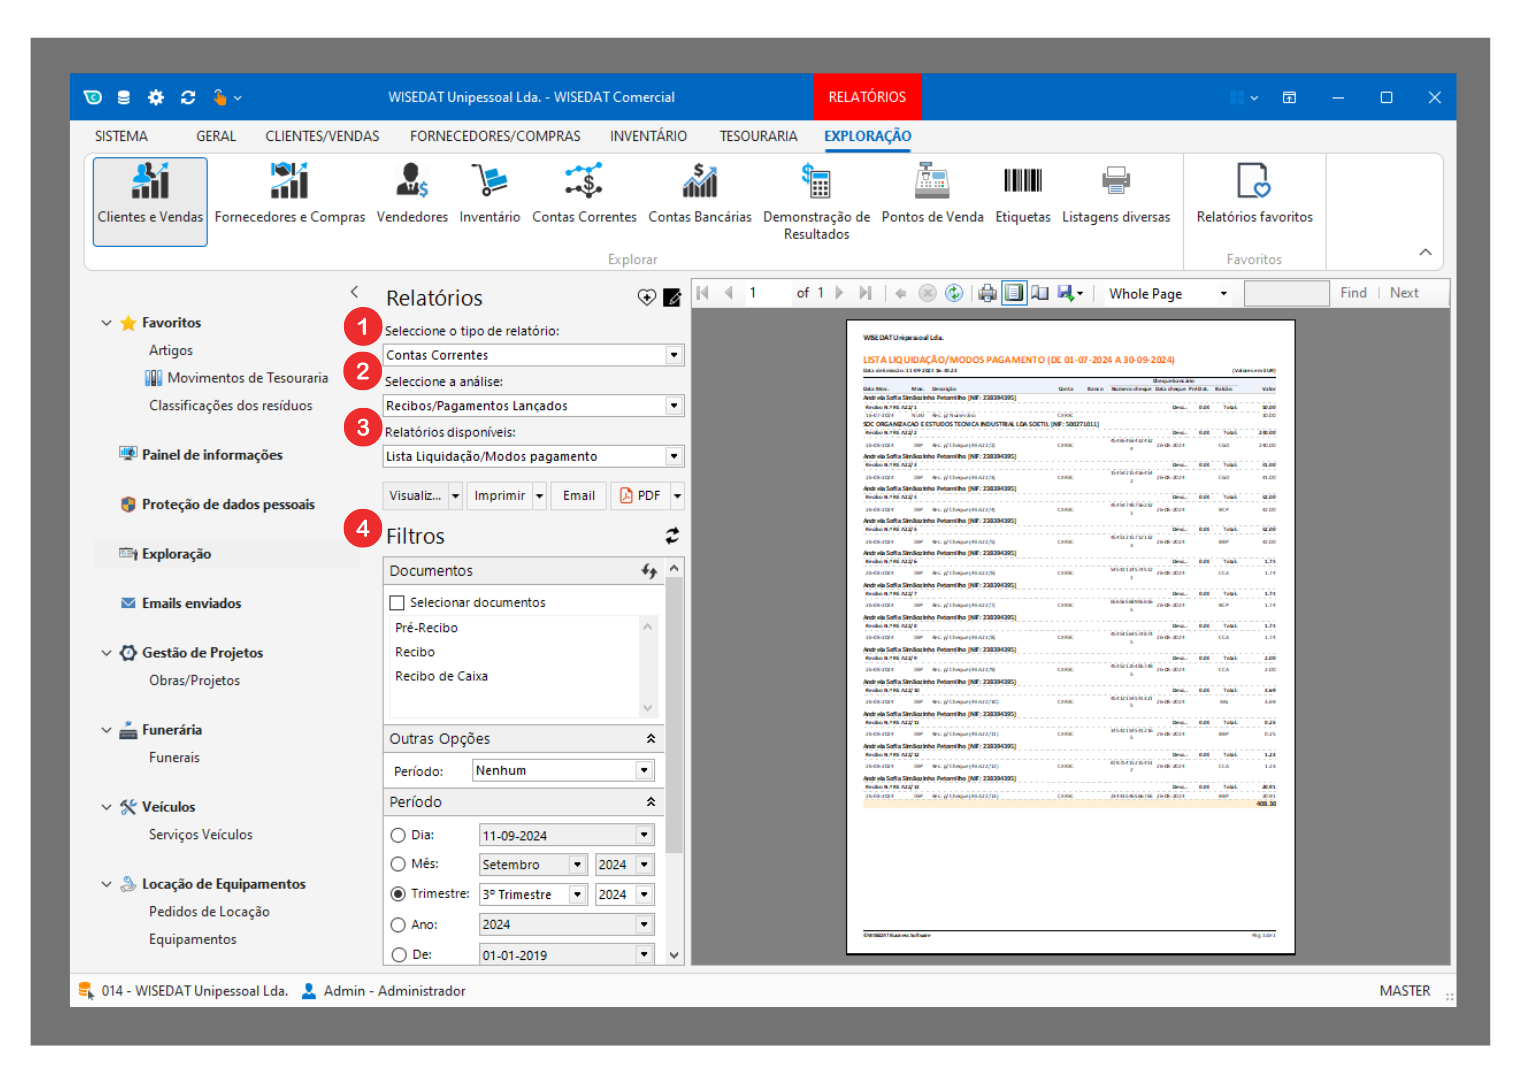Viewport: 1521px width, 1078px height.
Task: Switch to the TESOURARIA ribbon tab
Action: 758,136
